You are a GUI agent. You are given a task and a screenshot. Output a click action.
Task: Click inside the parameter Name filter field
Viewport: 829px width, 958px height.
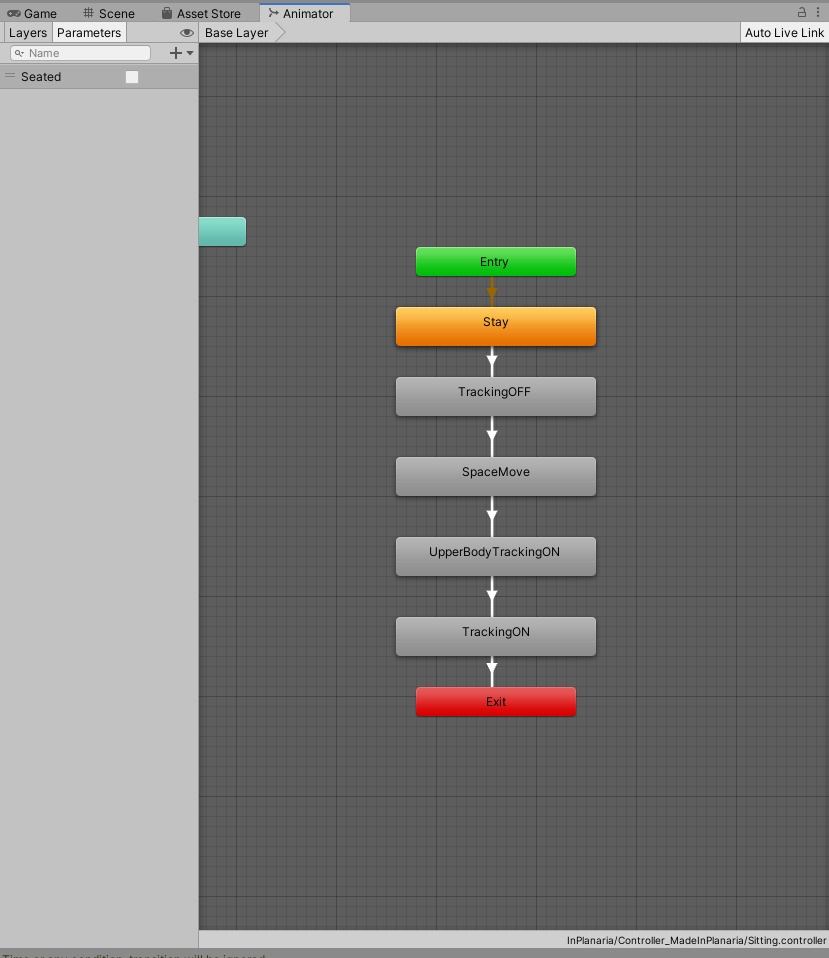pyautogui.click(x=80, y=53)
